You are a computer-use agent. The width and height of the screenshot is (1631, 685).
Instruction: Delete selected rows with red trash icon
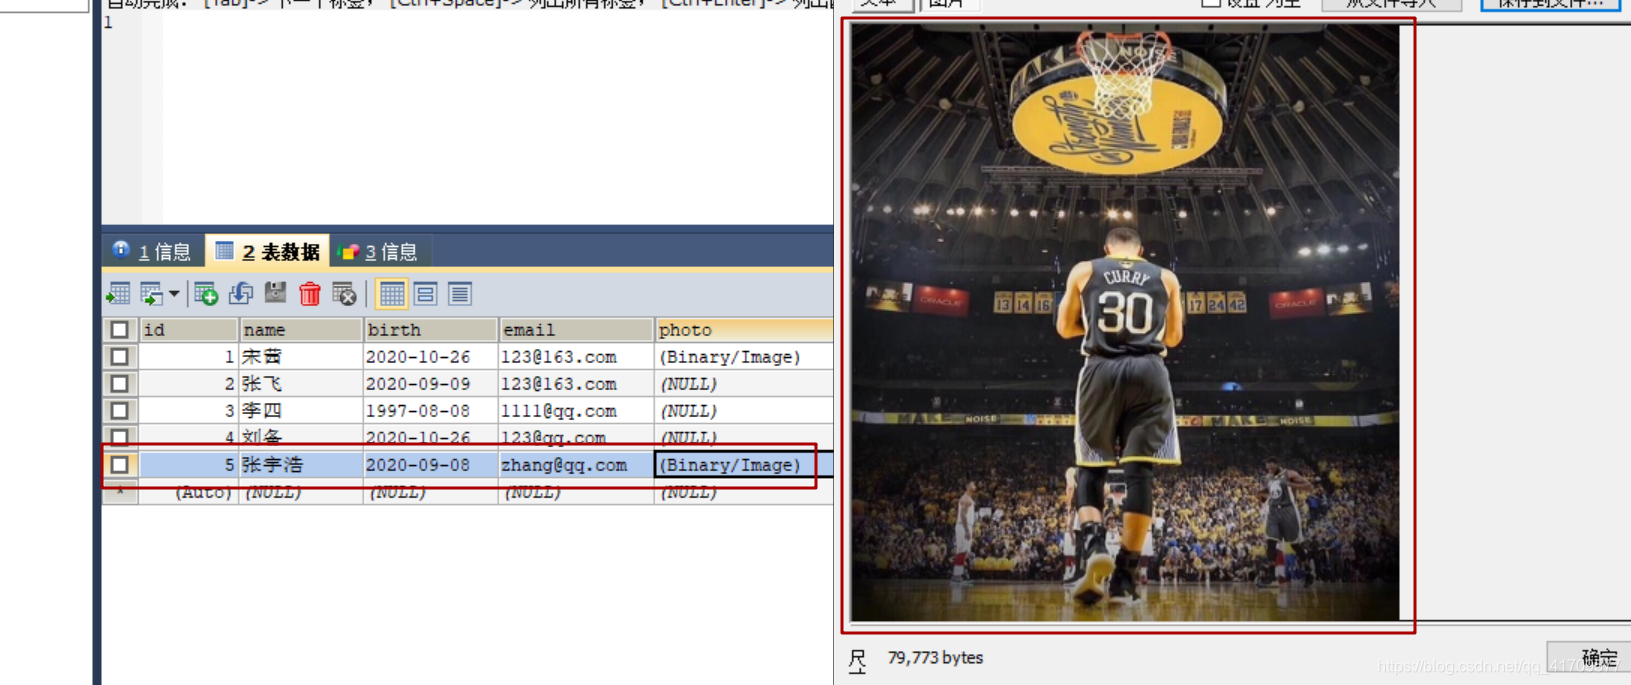pyautogui.click(x=310, y=294)
